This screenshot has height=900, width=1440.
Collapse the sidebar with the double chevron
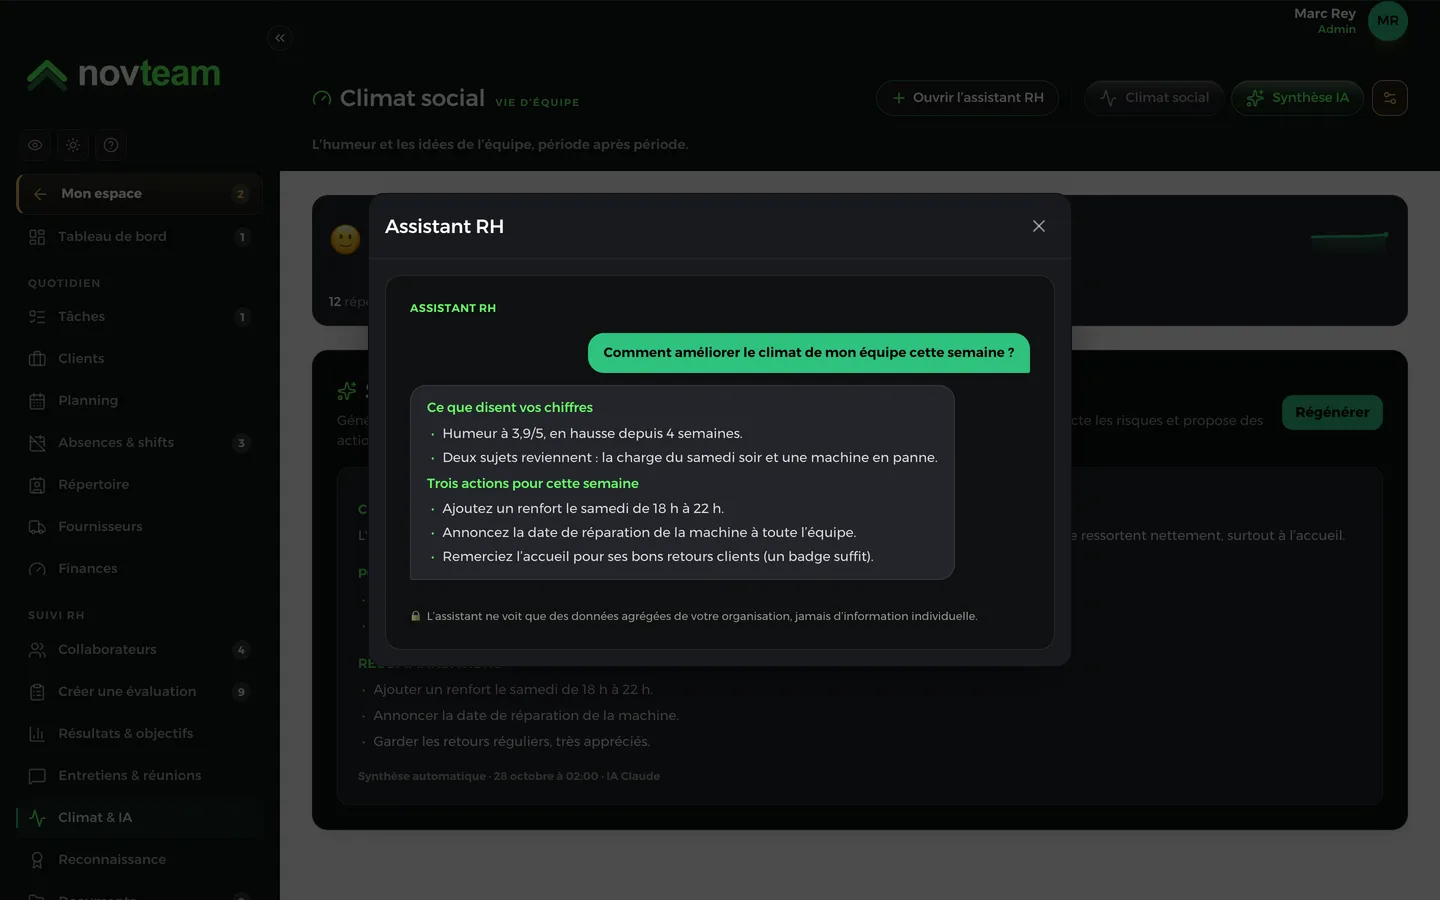[280, 38]
